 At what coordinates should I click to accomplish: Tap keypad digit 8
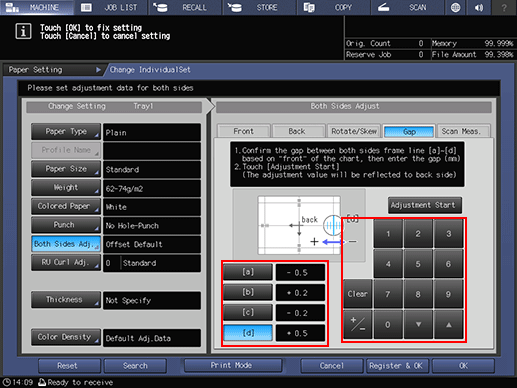[x=418, y=294]
